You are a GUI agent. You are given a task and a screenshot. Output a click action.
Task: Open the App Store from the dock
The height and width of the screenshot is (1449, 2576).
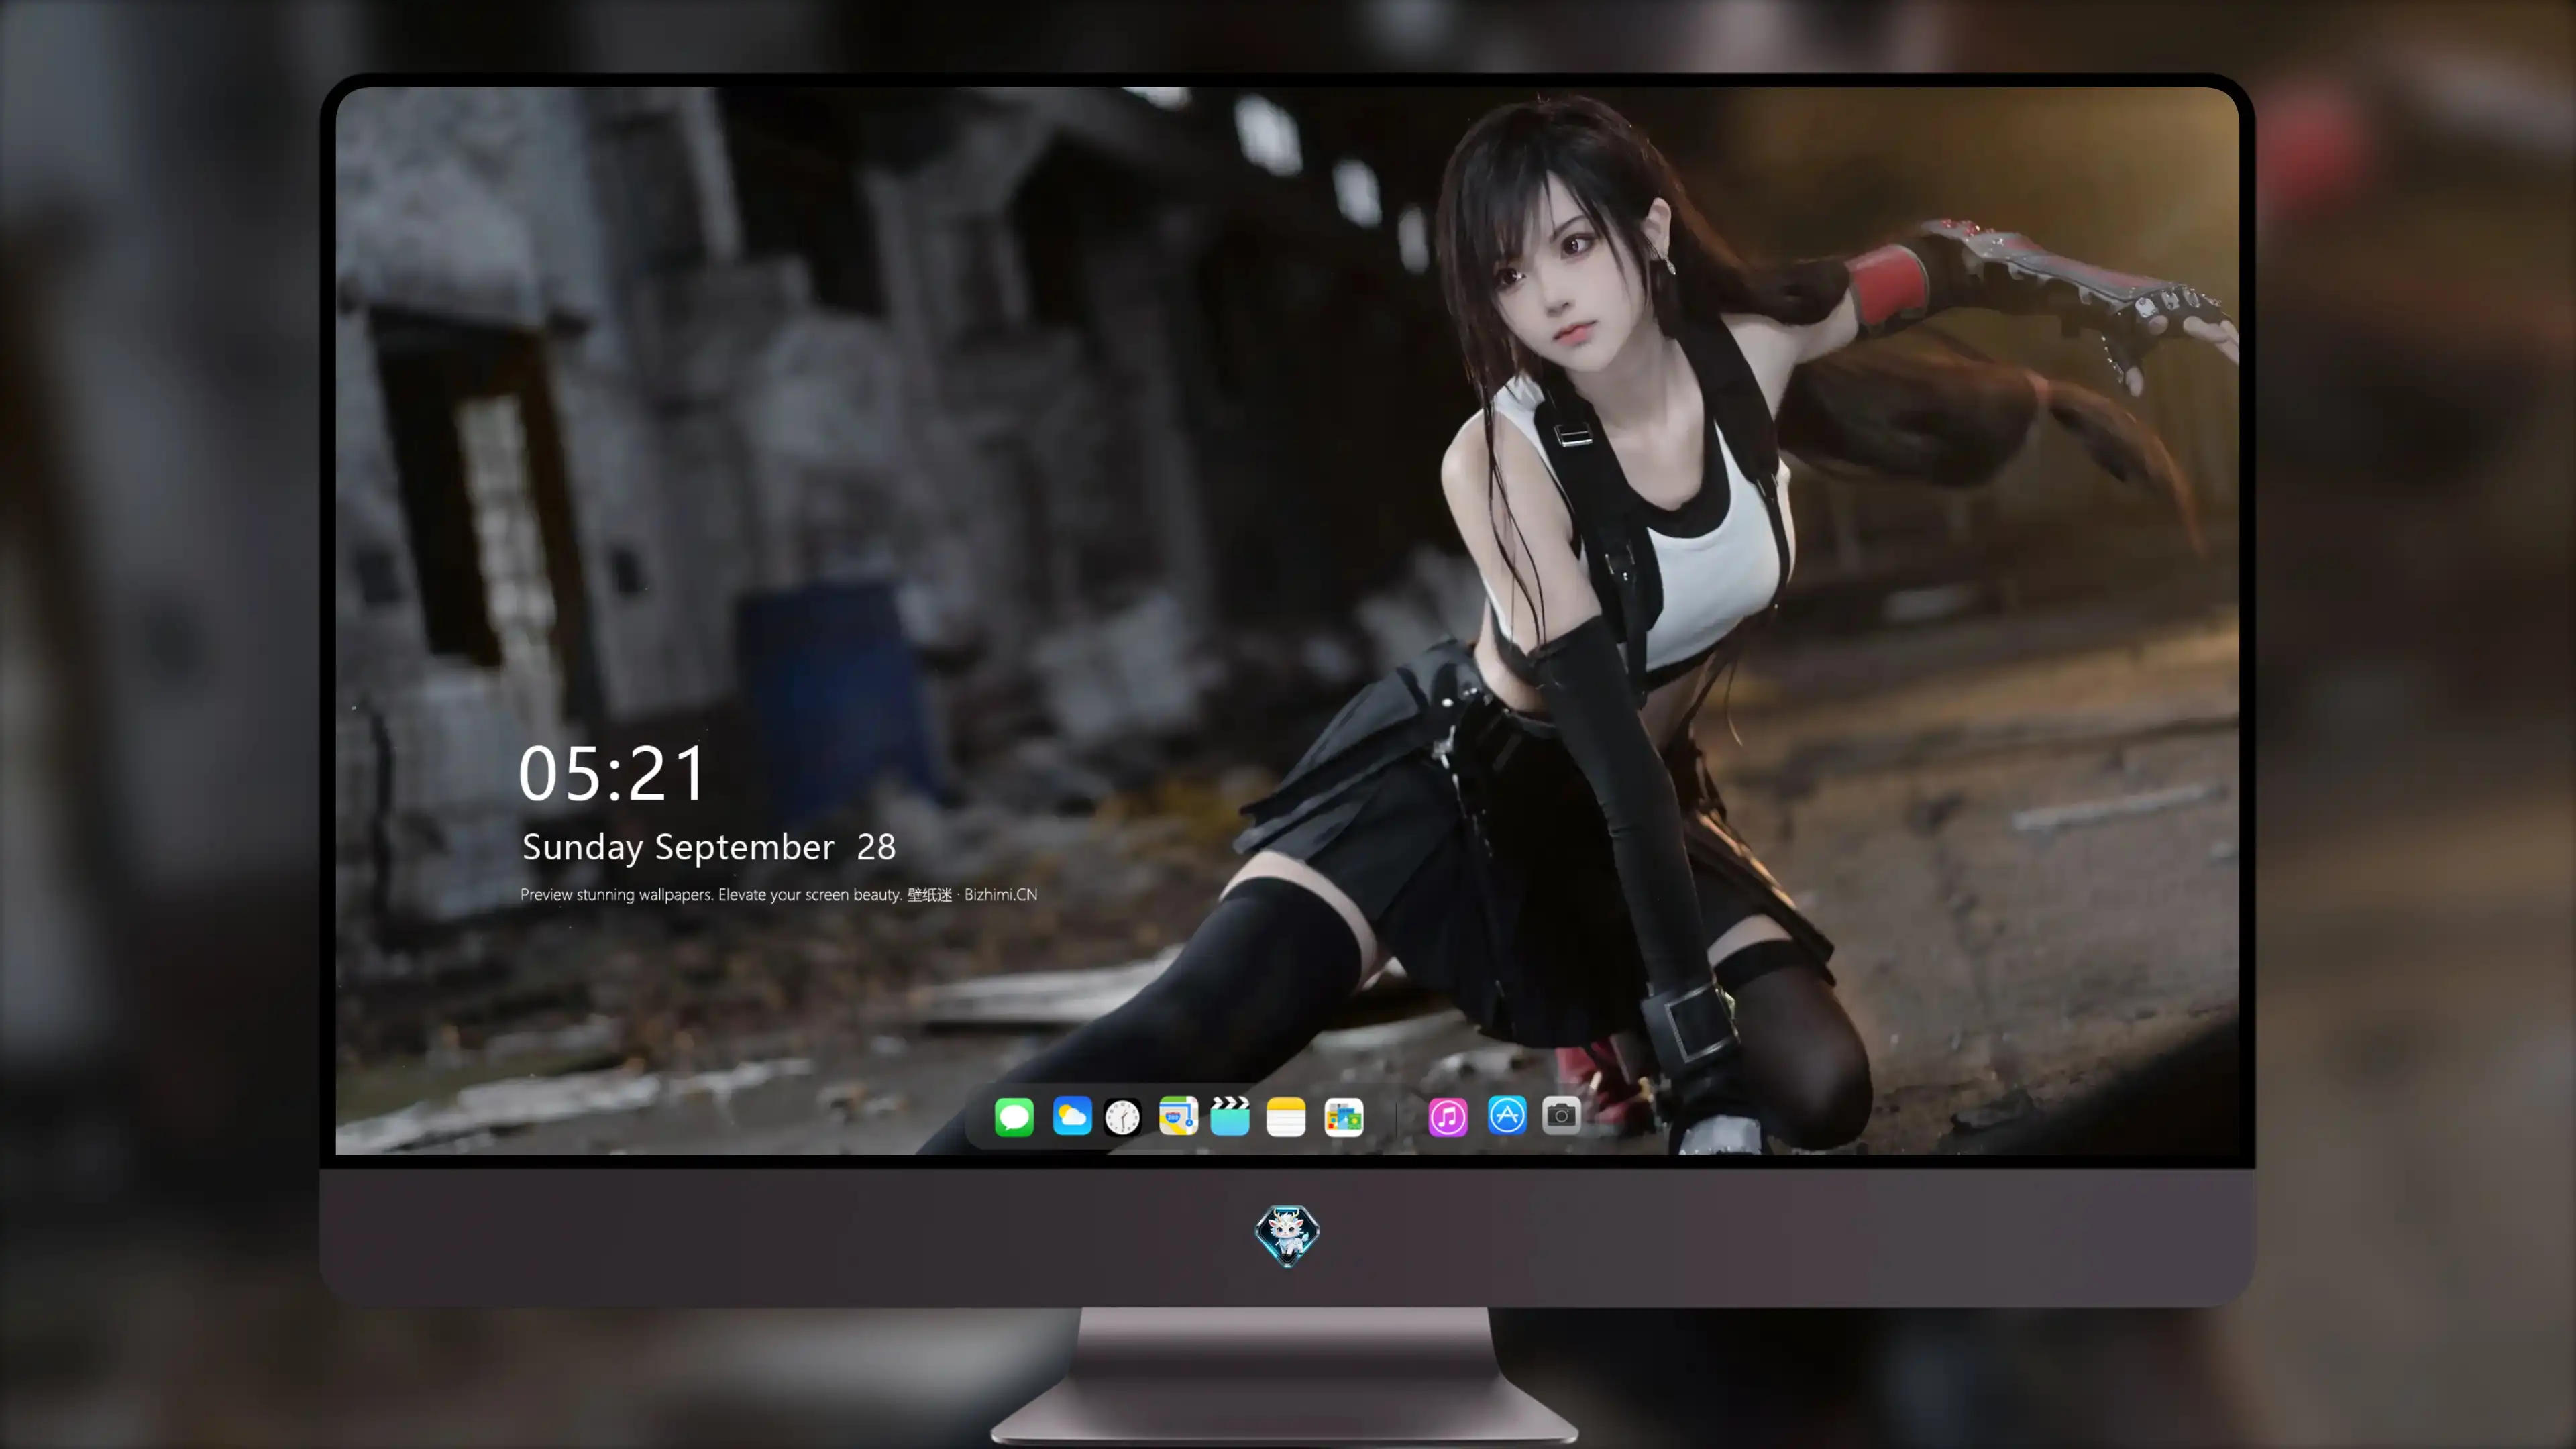tap(1507, 1116)
